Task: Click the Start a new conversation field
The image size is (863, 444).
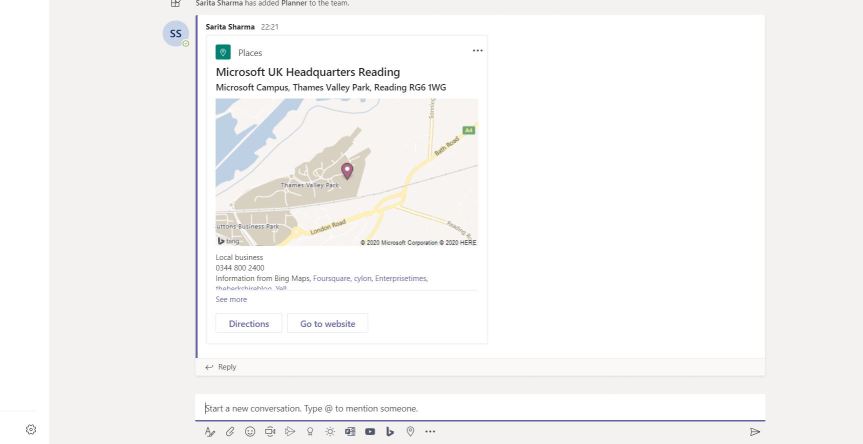Action: click(480, 408)
